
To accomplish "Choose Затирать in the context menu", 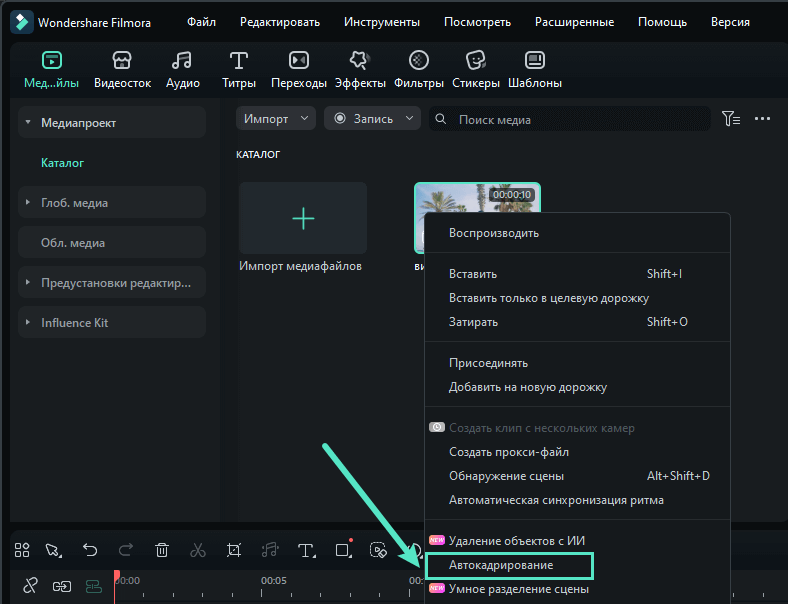I will click(577, 322).
